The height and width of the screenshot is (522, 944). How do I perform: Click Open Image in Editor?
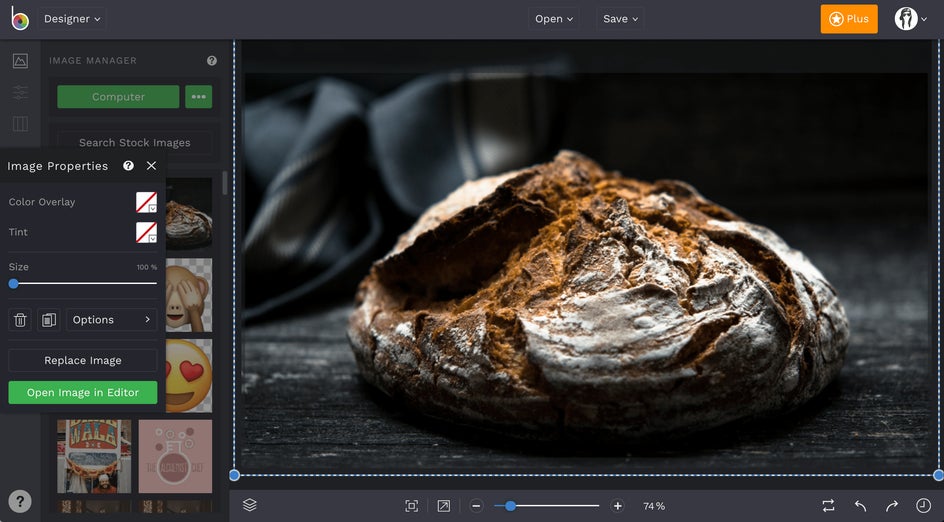[83, 393]
